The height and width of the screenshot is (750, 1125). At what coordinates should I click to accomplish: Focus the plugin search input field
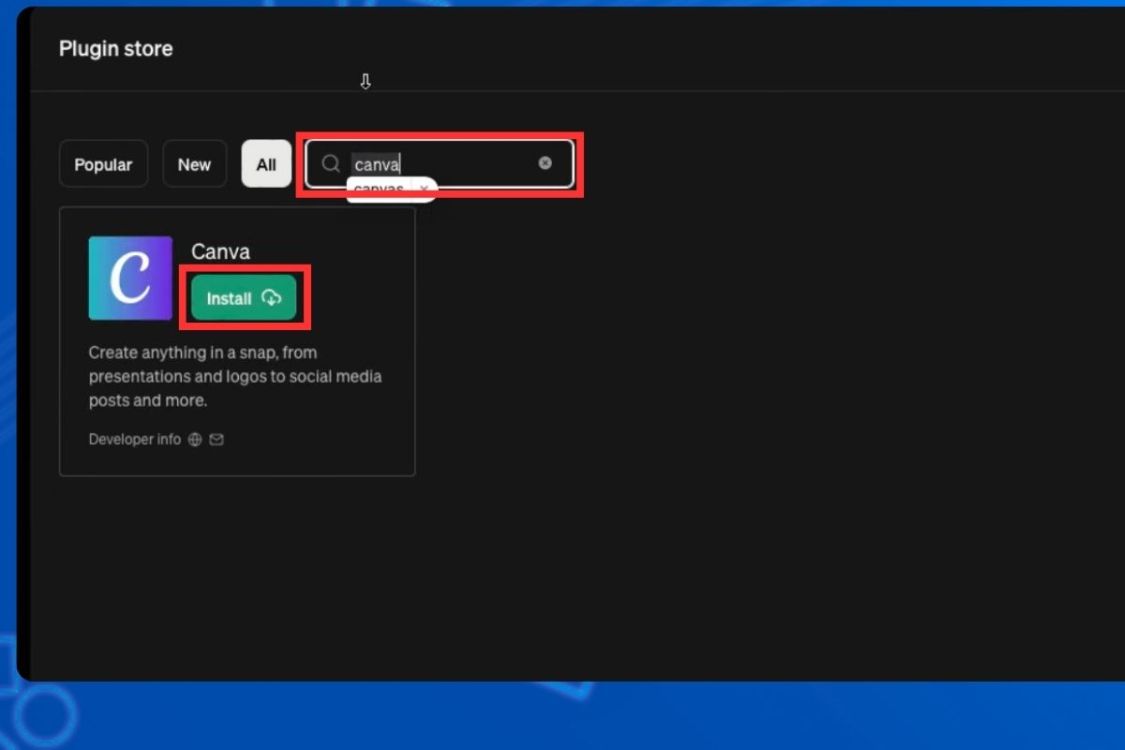coord(470,164)
